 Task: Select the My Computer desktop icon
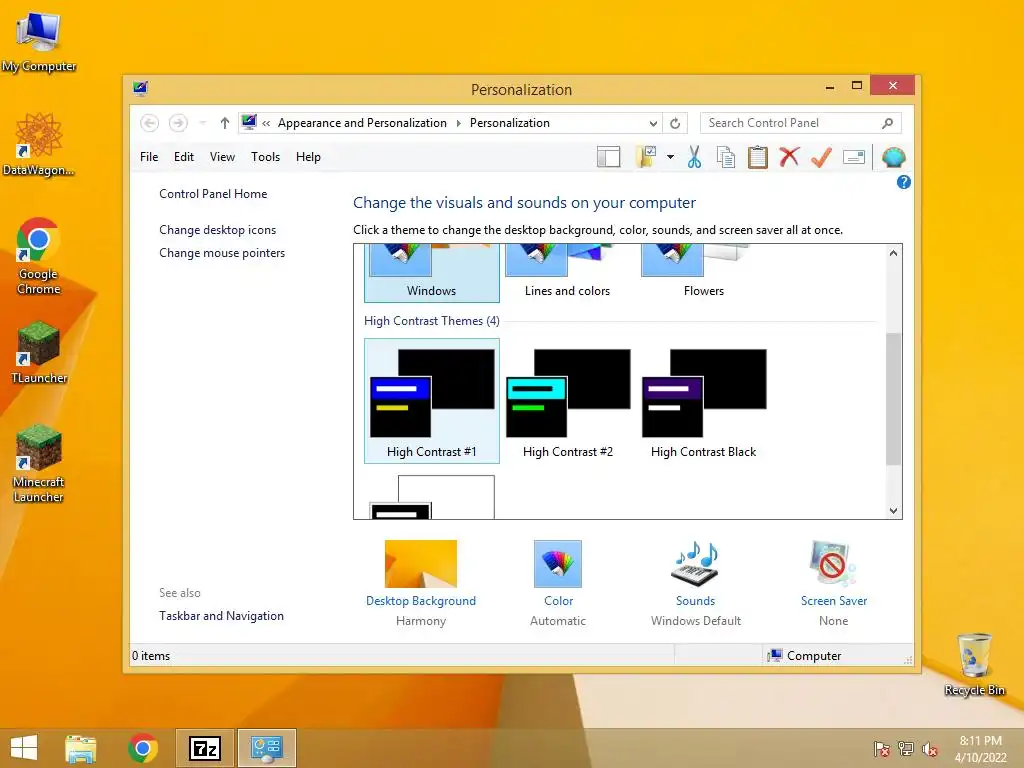tap(39, 42)
